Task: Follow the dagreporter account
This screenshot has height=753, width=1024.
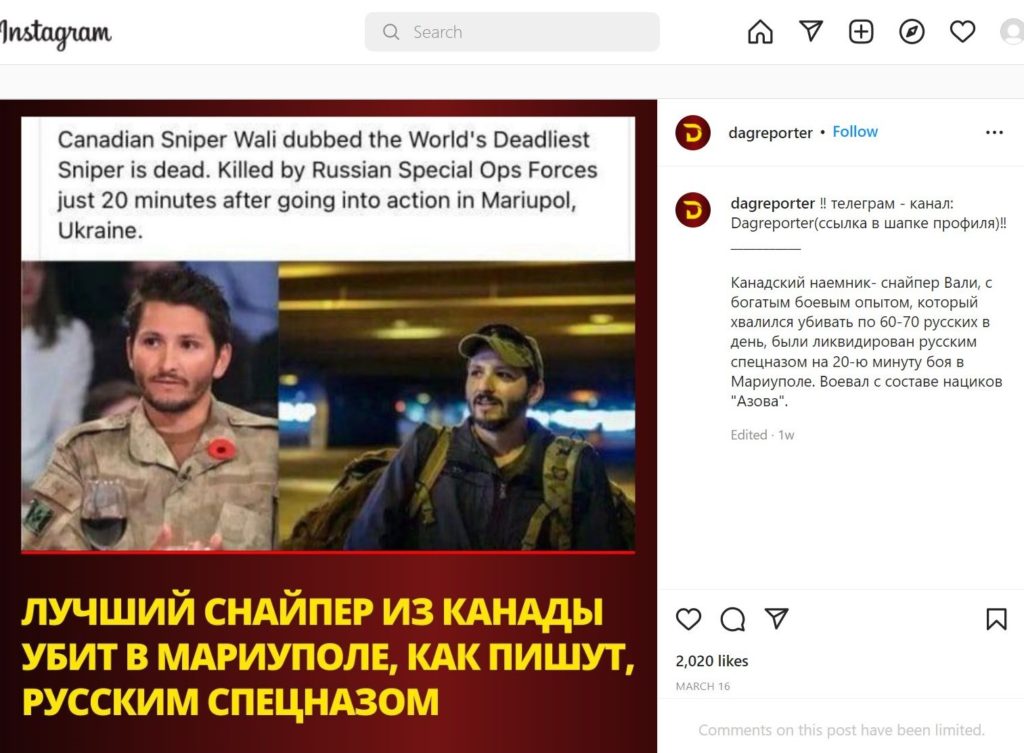Action: pyautogui.click(x=855, y=132)
